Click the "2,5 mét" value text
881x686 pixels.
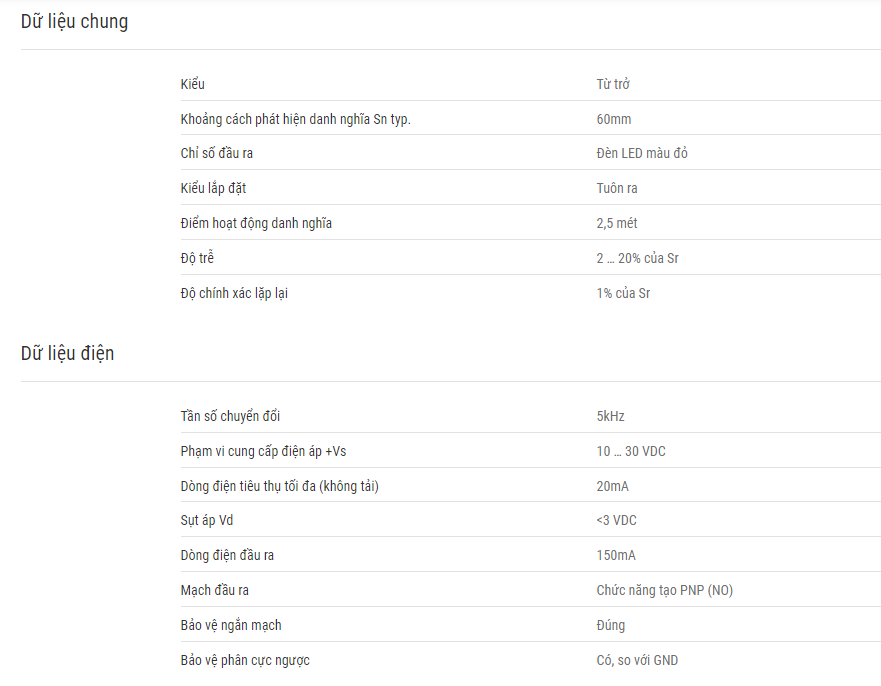[x=617, y=223]
